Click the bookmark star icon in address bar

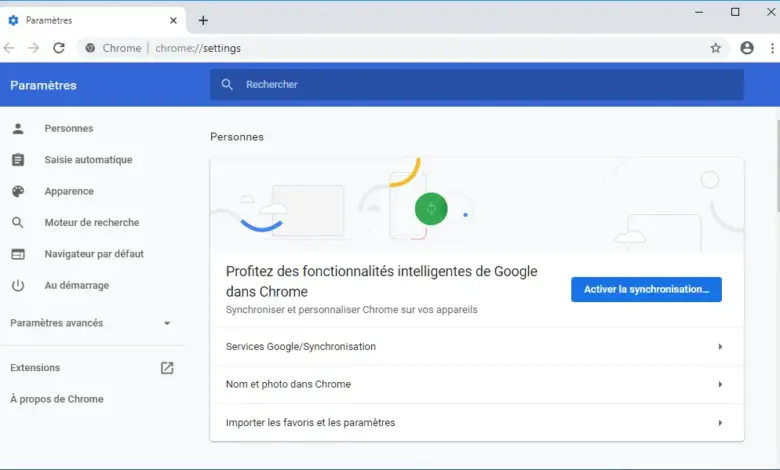click(715, 48)
